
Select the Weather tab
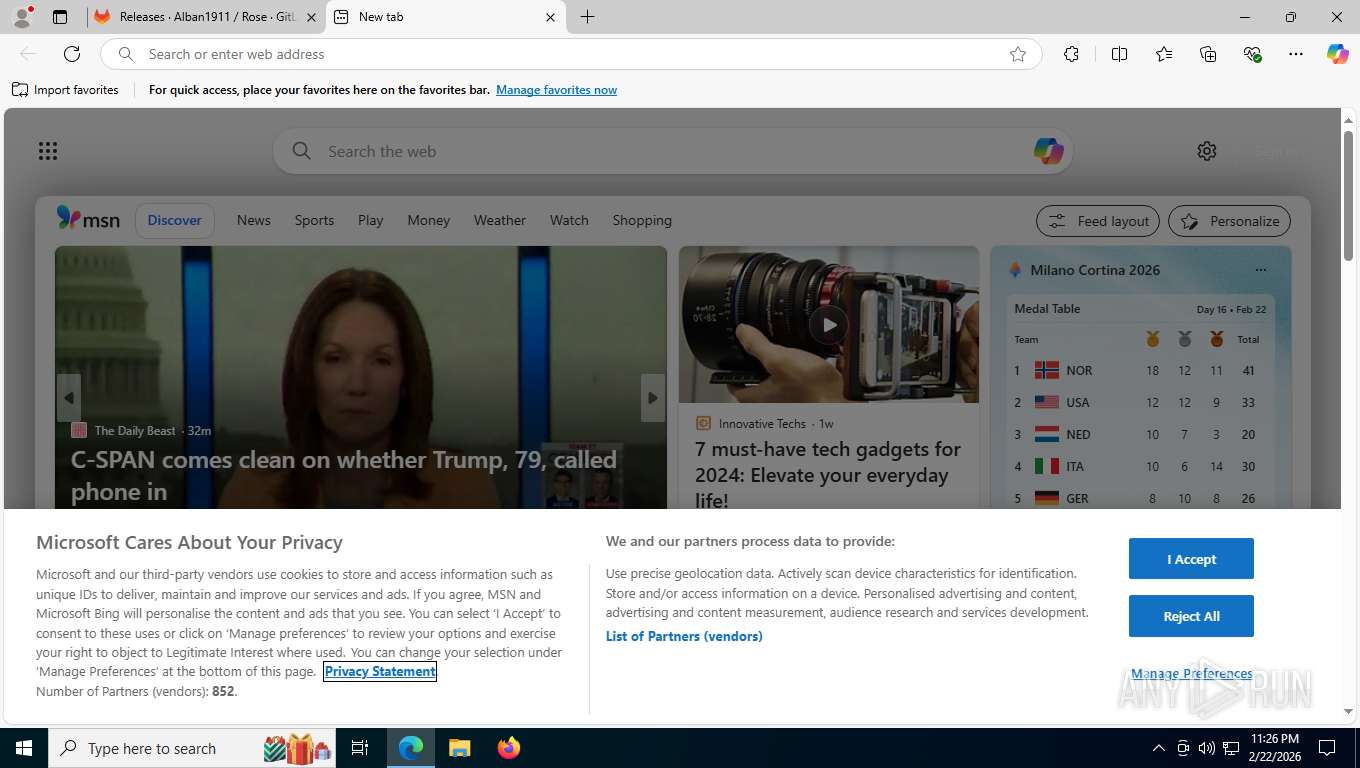pos(500,220)
